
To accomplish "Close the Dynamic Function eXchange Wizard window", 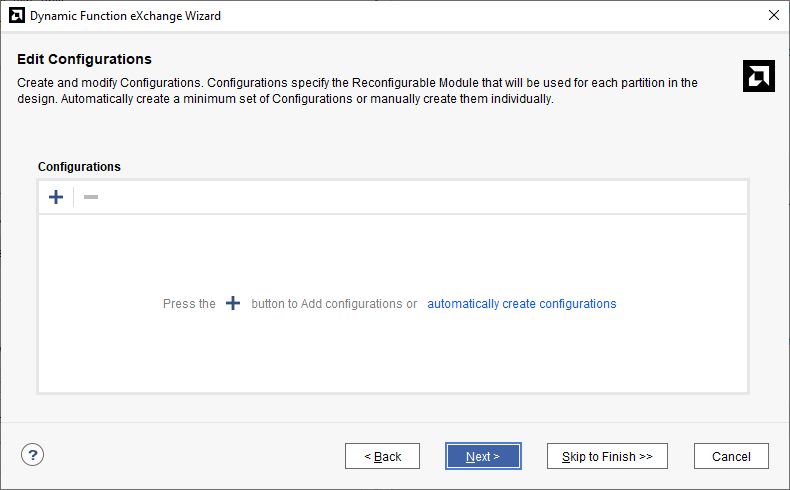I will [773, 16].
